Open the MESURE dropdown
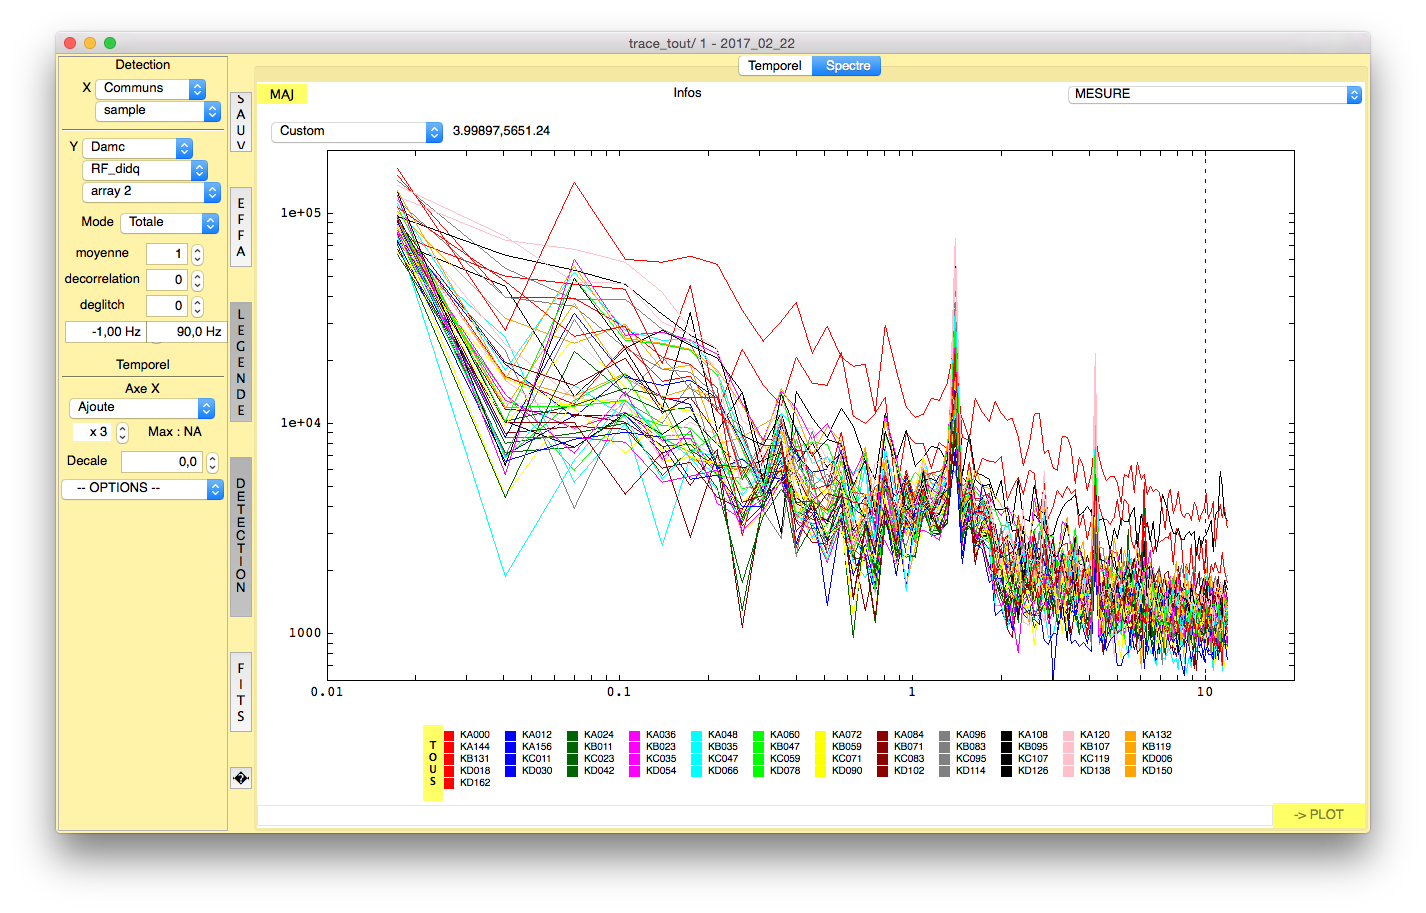The width and height of the screenshot is (1426, 913). click(1214, 94)
